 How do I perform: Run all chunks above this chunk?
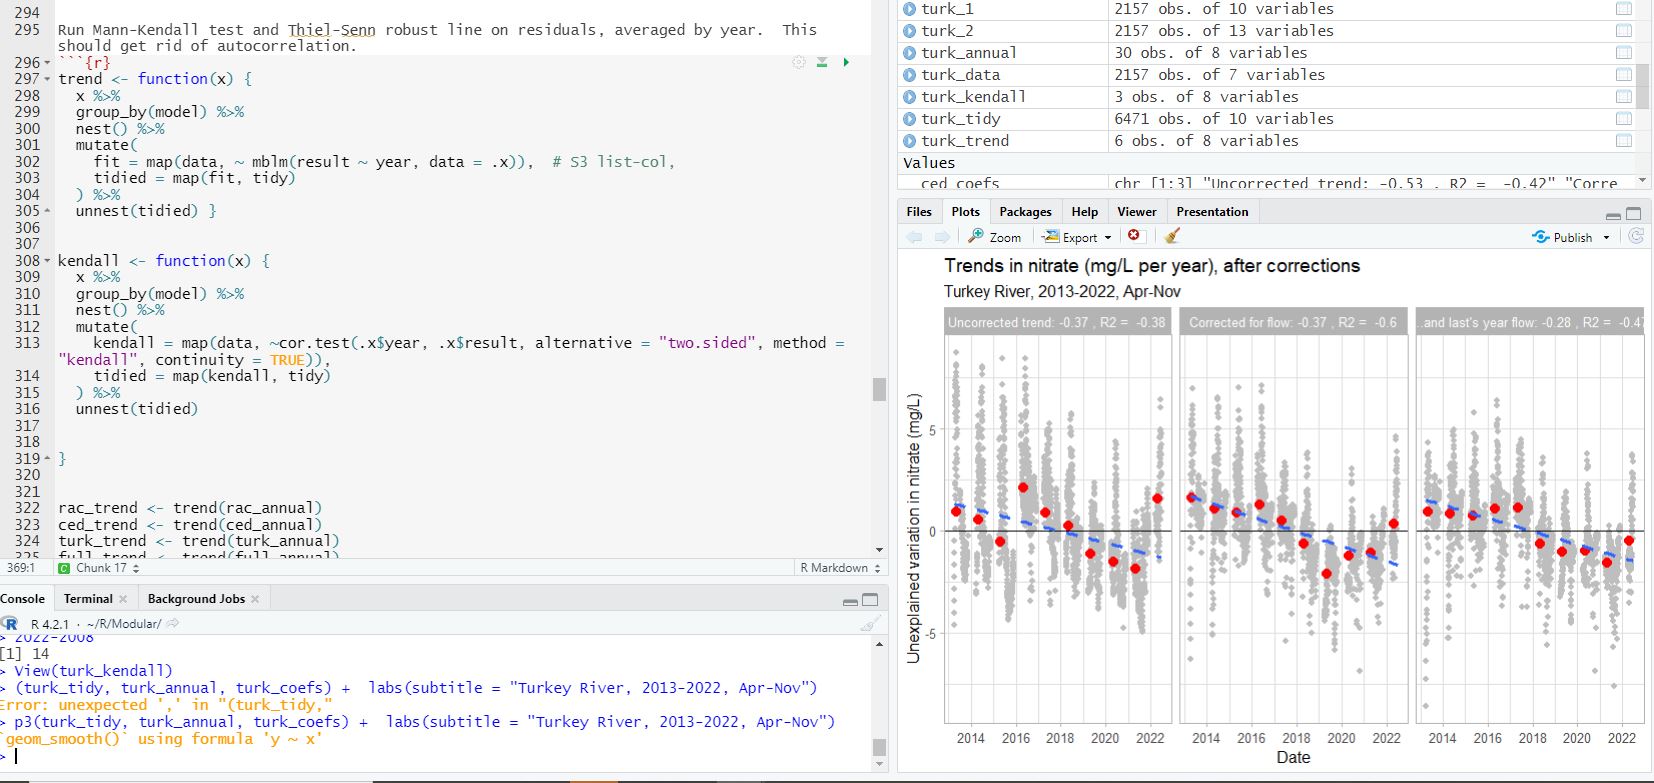pos(822,62)
